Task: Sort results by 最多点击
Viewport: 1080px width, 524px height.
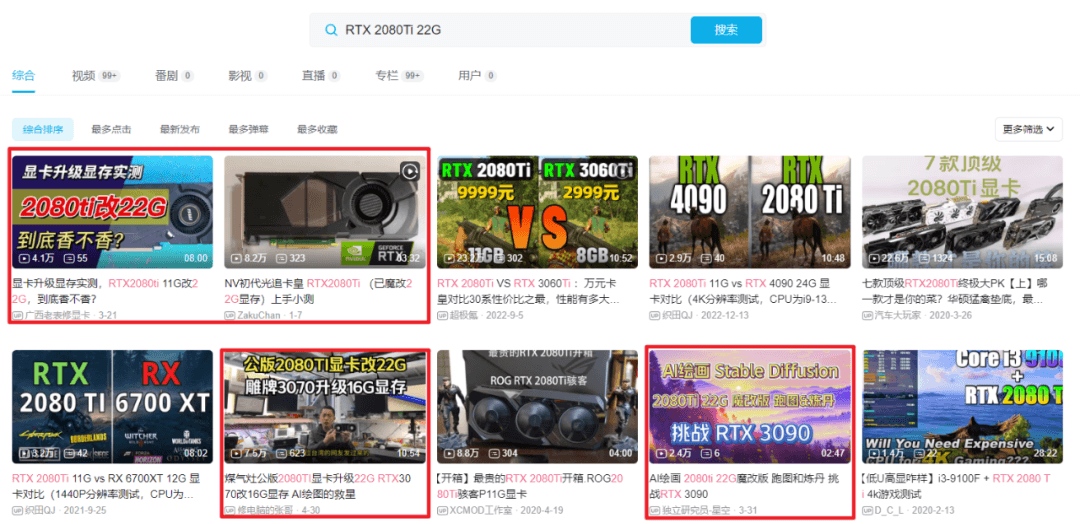Action: click(x=111, y=129)
